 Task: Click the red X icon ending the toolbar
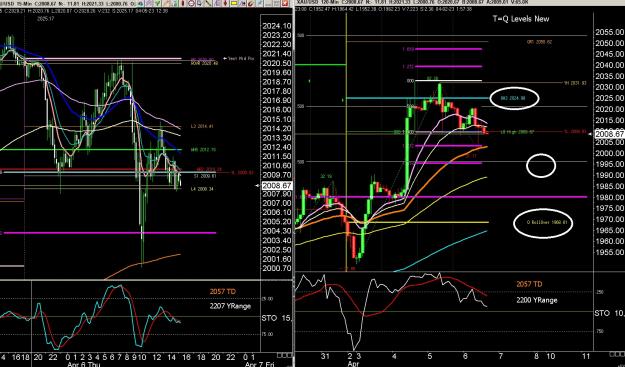[285, 3]
